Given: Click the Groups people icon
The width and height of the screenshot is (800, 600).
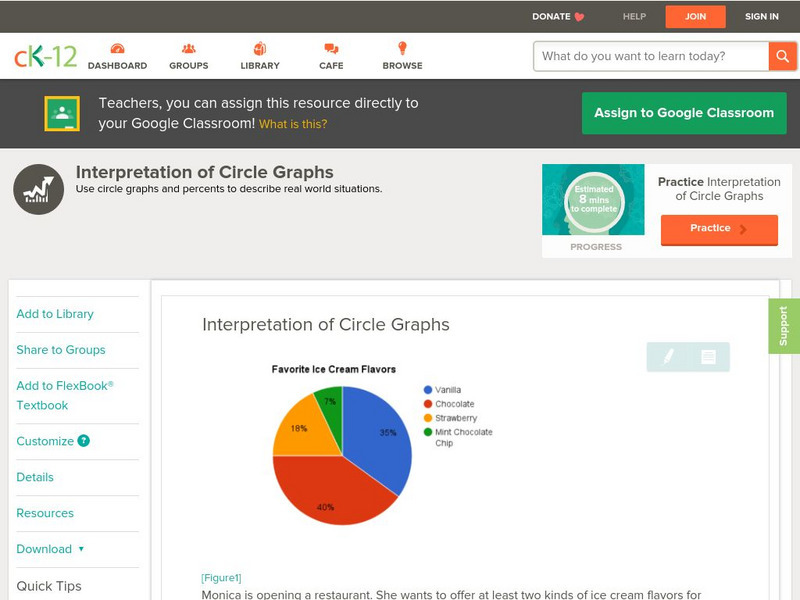Looking at the screenshot, I should coord(189,48).
